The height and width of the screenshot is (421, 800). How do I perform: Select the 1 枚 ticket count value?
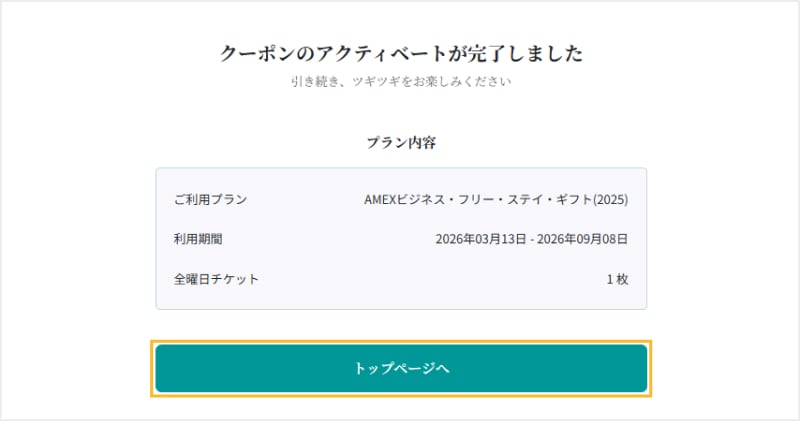click(616, 279)
